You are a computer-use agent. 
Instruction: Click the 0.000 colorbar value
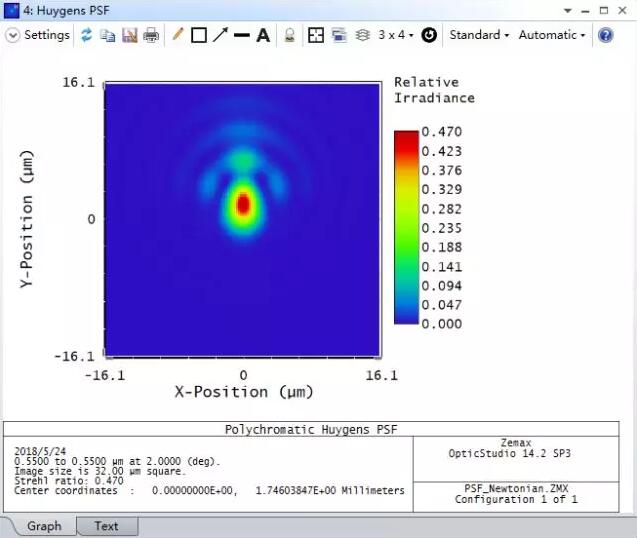442,324
